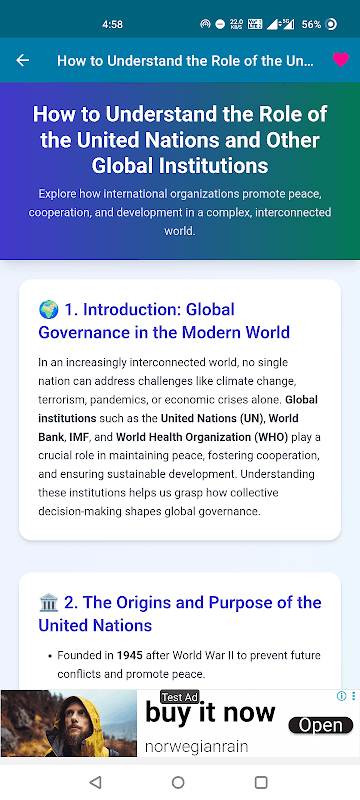The image size is (360, 800).
Task: Tap the back arrow in the header
Action: coord(22,60)
